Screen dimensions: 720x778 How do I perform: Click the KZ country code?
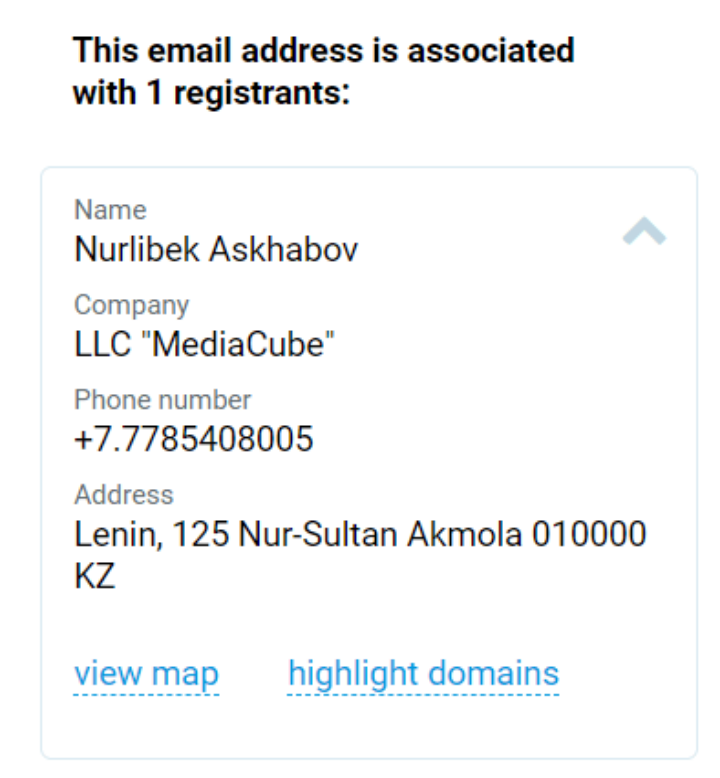pyautogui.click(x=95, y=577)
